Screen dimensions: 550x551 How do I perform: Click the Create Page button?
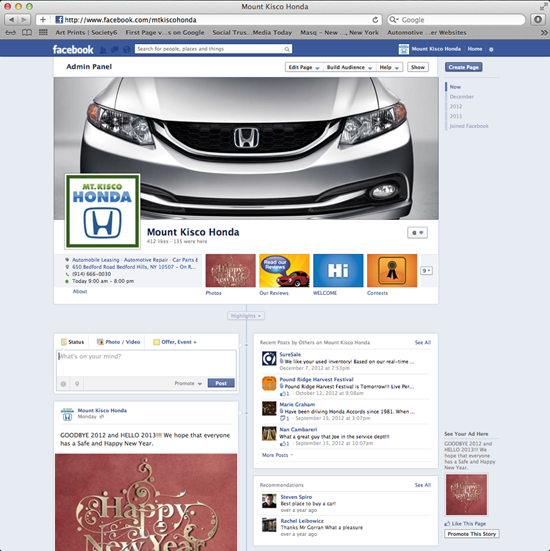point(464,67)
